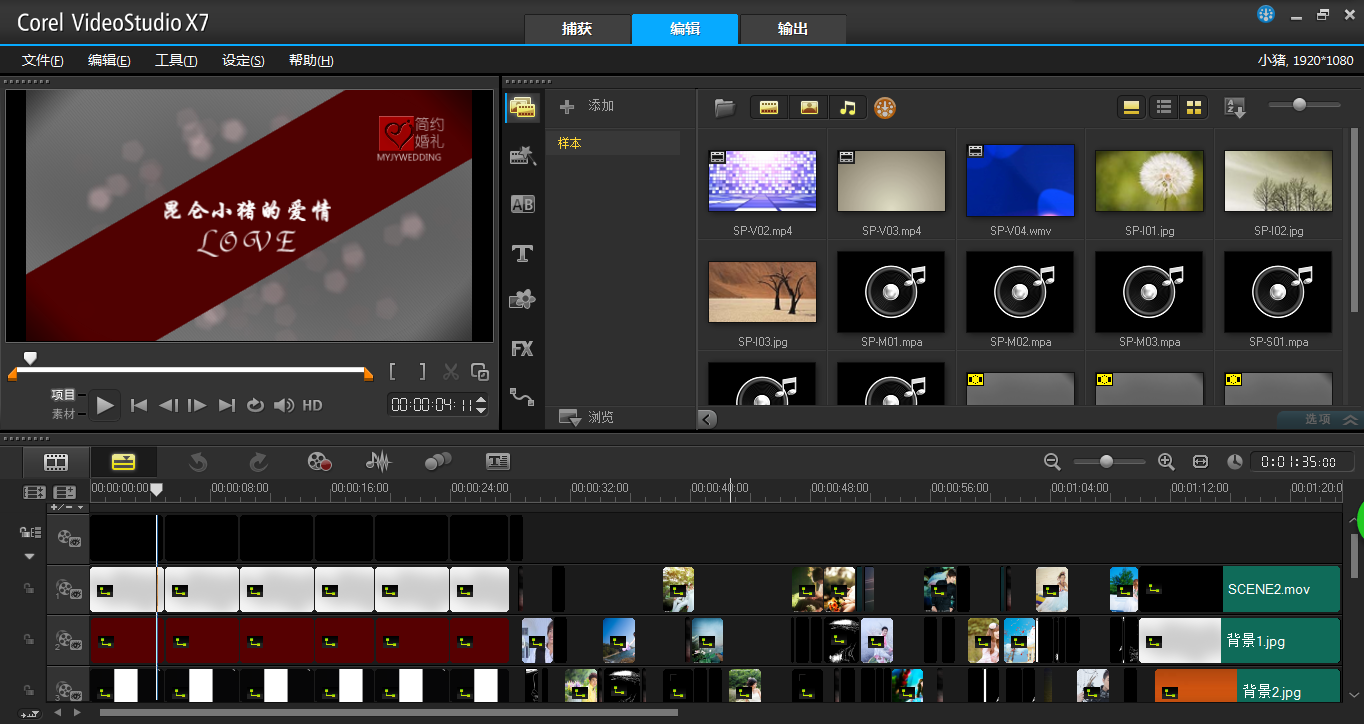Switch library to thumbnail view
The height and width of the screenshot is (724, 1364).
(x=1194, y=107)
